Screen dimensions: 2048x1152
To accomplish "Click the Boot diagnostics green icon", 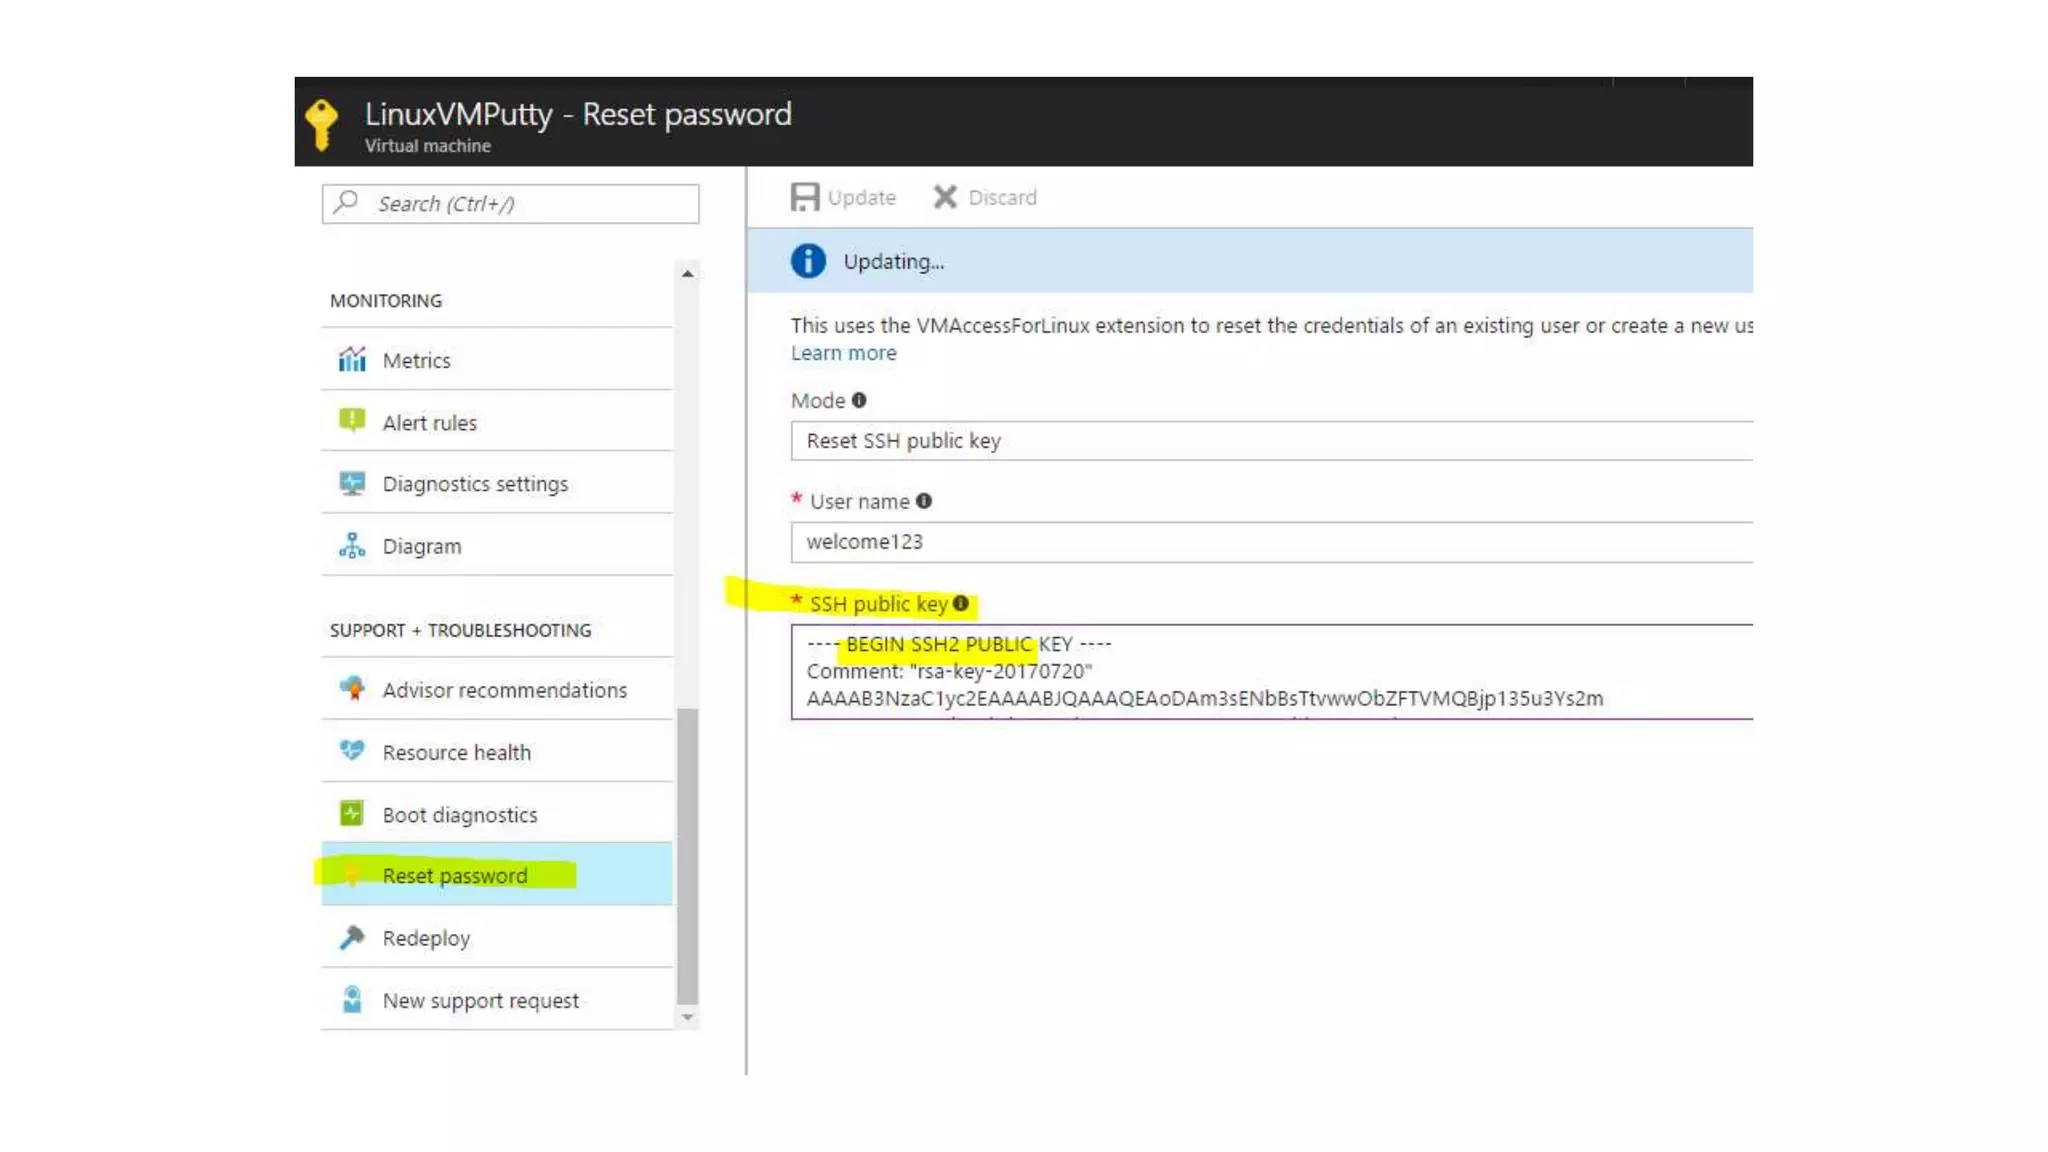I will point(352,814).
